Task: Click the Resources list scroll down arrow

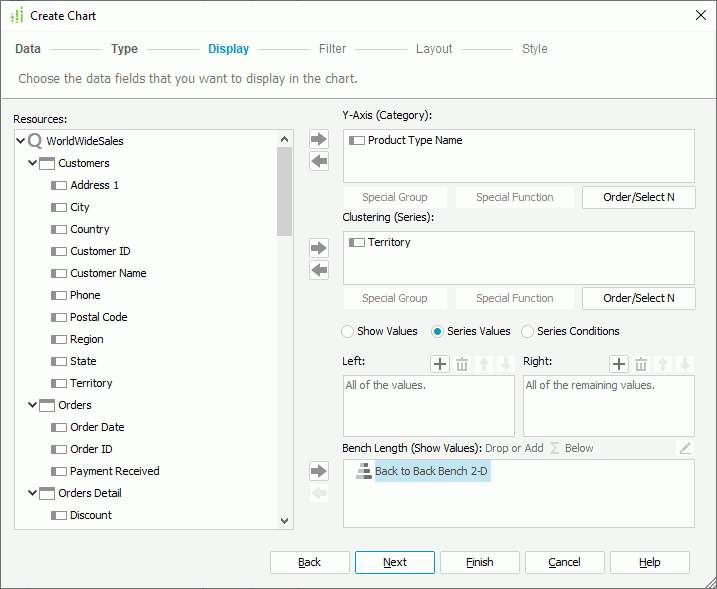Action: click(284, 520)
